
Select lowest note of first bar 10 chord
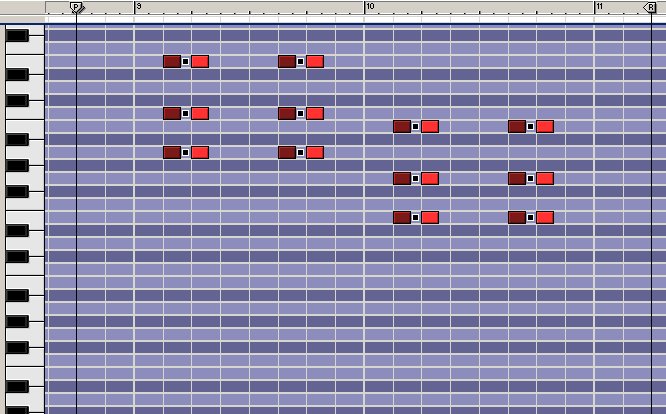click(x=402, y=217)
